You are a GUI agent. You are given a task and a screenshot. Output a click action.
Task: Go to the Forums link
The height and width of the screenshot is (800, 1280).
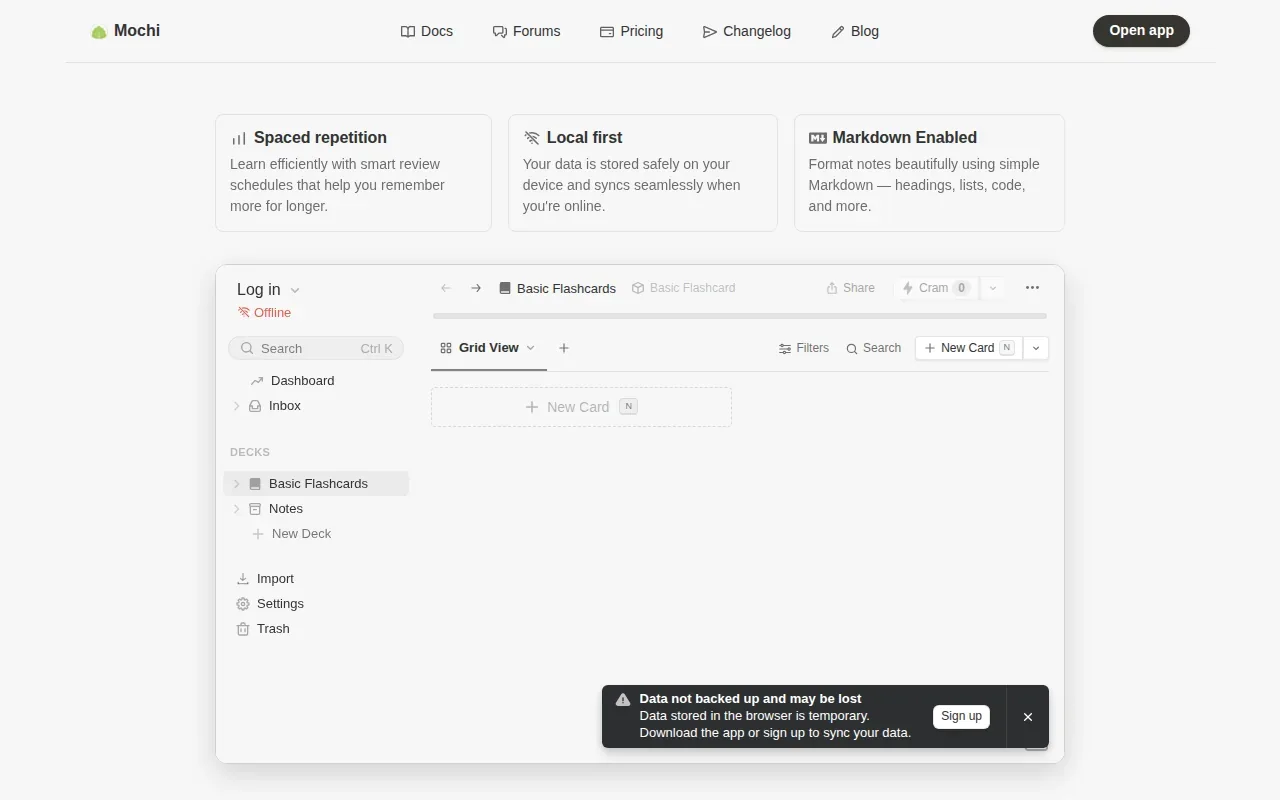[x=527, y=31]
